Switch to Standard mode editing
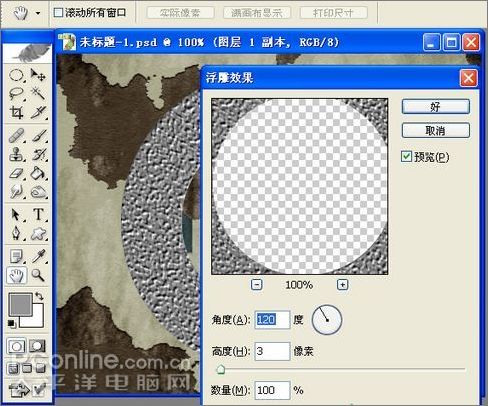The image size is (488, 406). pos(16,347)
